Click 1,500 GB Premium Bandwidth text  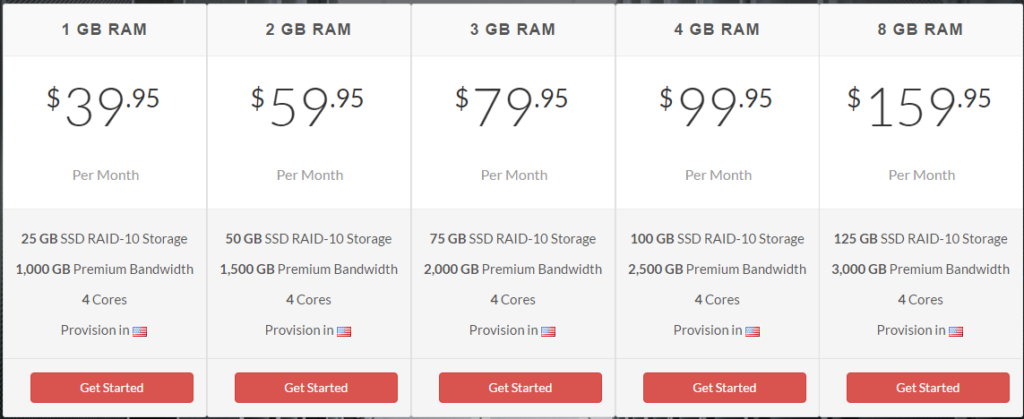(309, 269)
